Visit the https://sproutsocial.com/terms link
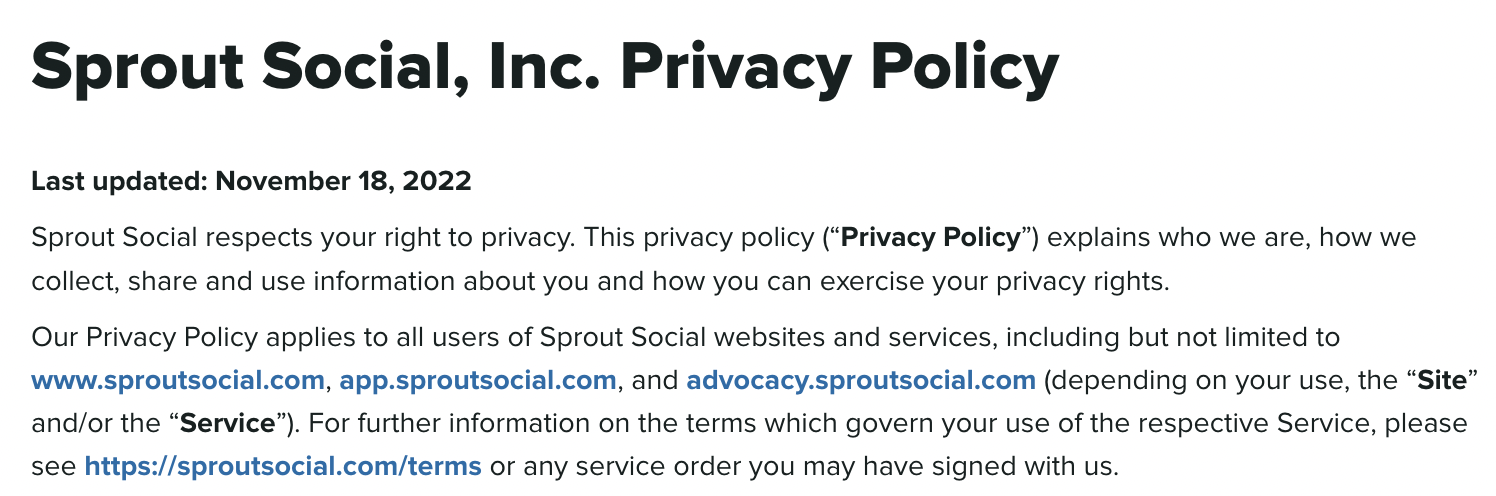Screen dimensions: 1496x496 283,465
